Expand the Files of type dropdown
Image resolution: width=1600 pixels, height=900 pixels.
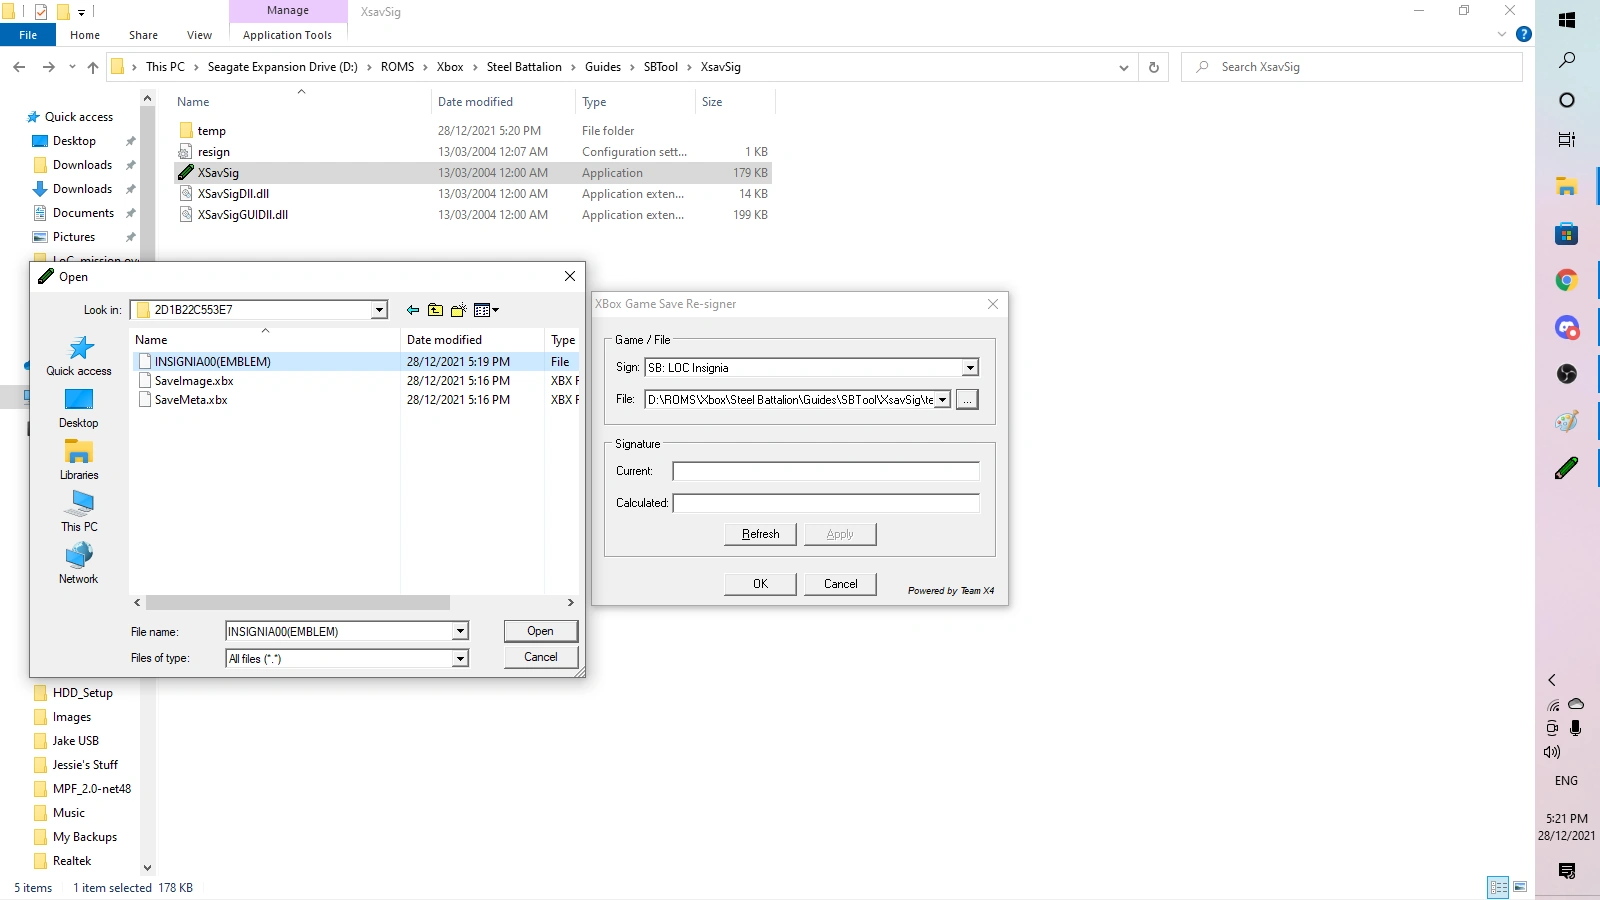coord(460,658)
